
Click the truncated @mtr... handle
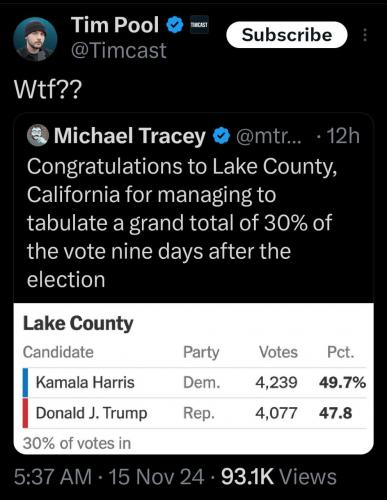269,136
